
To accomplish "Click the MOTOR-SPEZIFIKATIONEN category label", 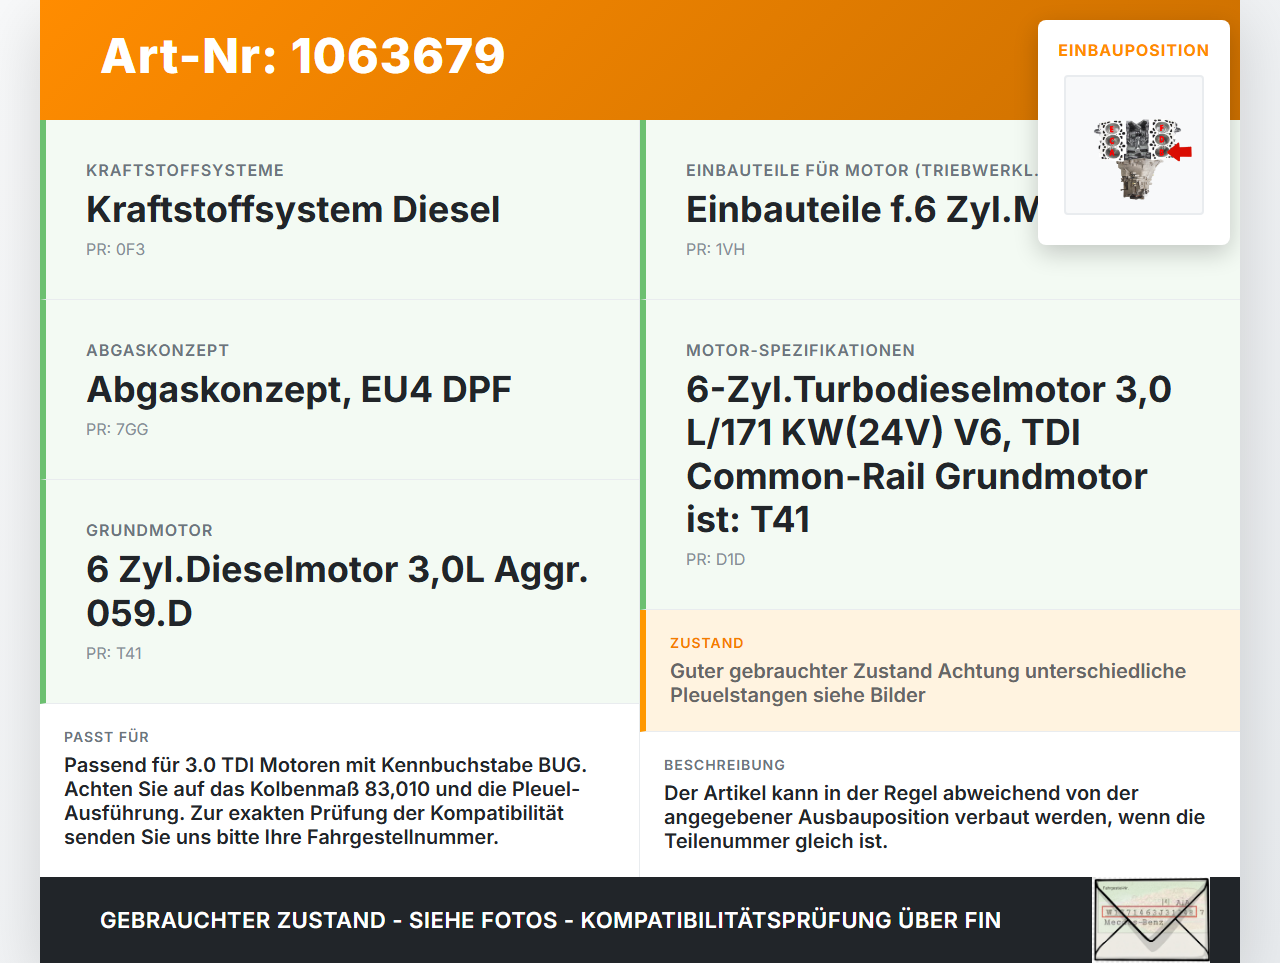I will pyautogui.click(x=801, y=351).
